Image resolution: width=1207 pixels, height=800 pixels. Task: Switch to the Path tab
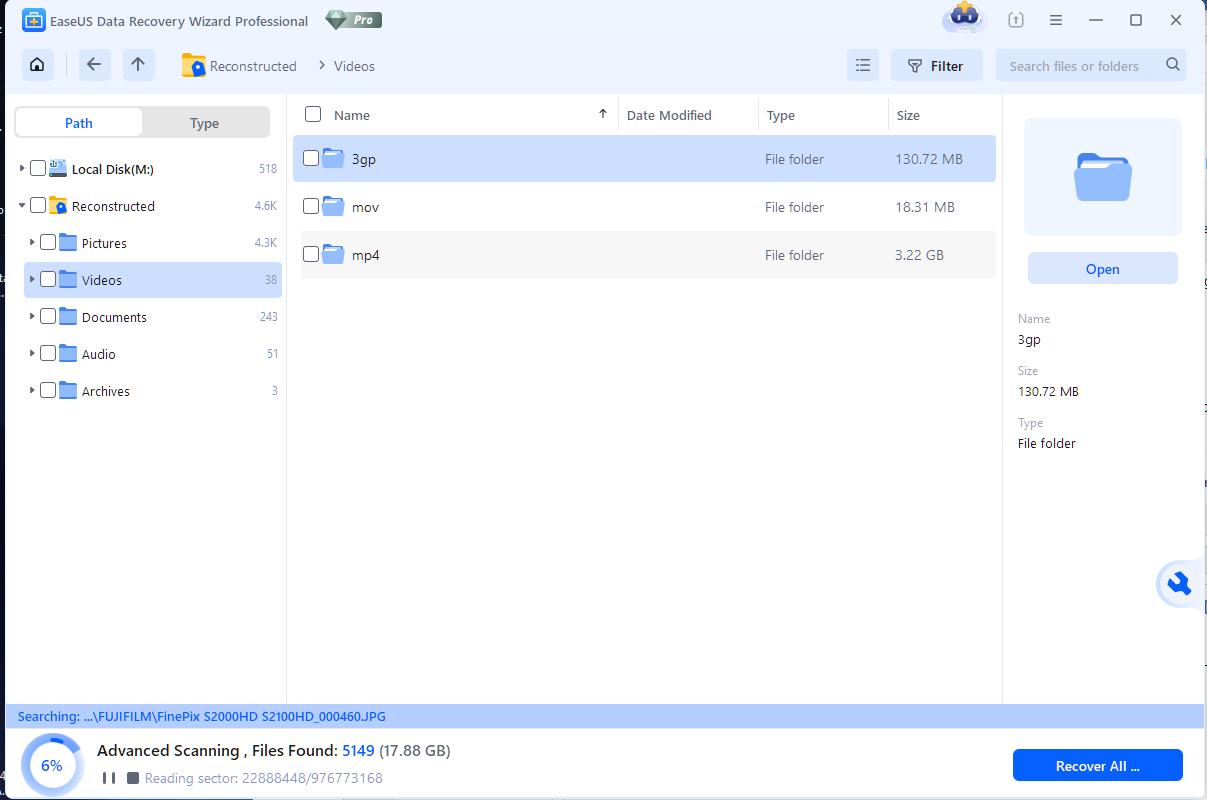click(79, 123)
